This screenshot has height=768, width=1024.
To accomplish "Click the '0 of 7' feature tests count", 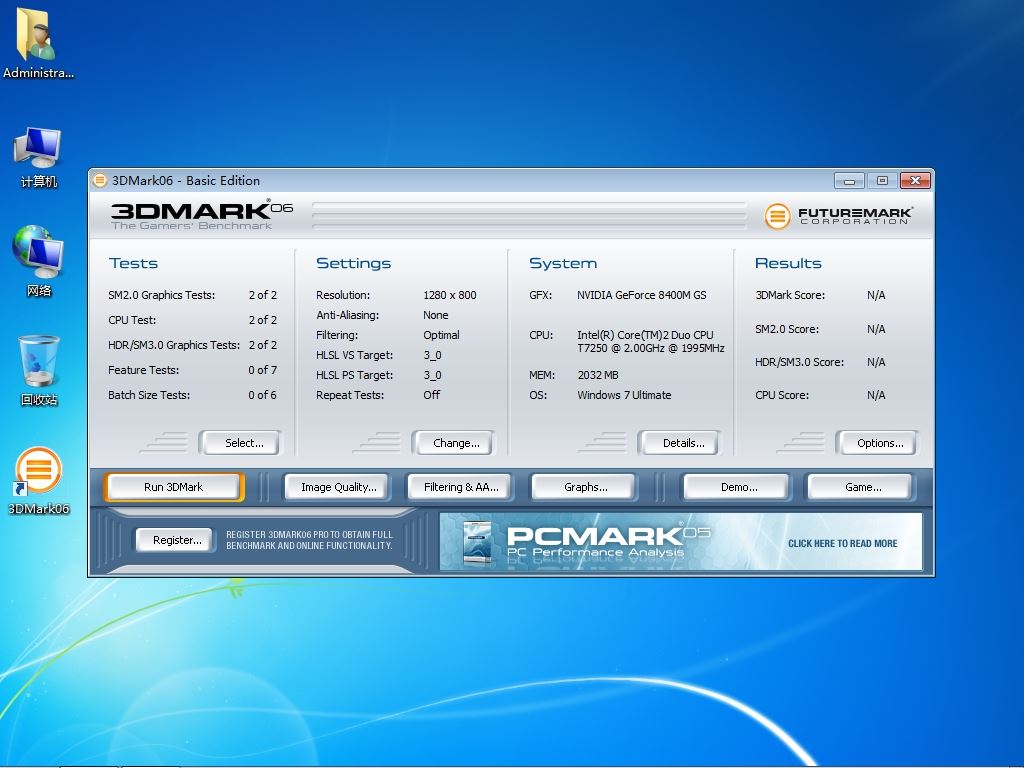I will [263, 370].
